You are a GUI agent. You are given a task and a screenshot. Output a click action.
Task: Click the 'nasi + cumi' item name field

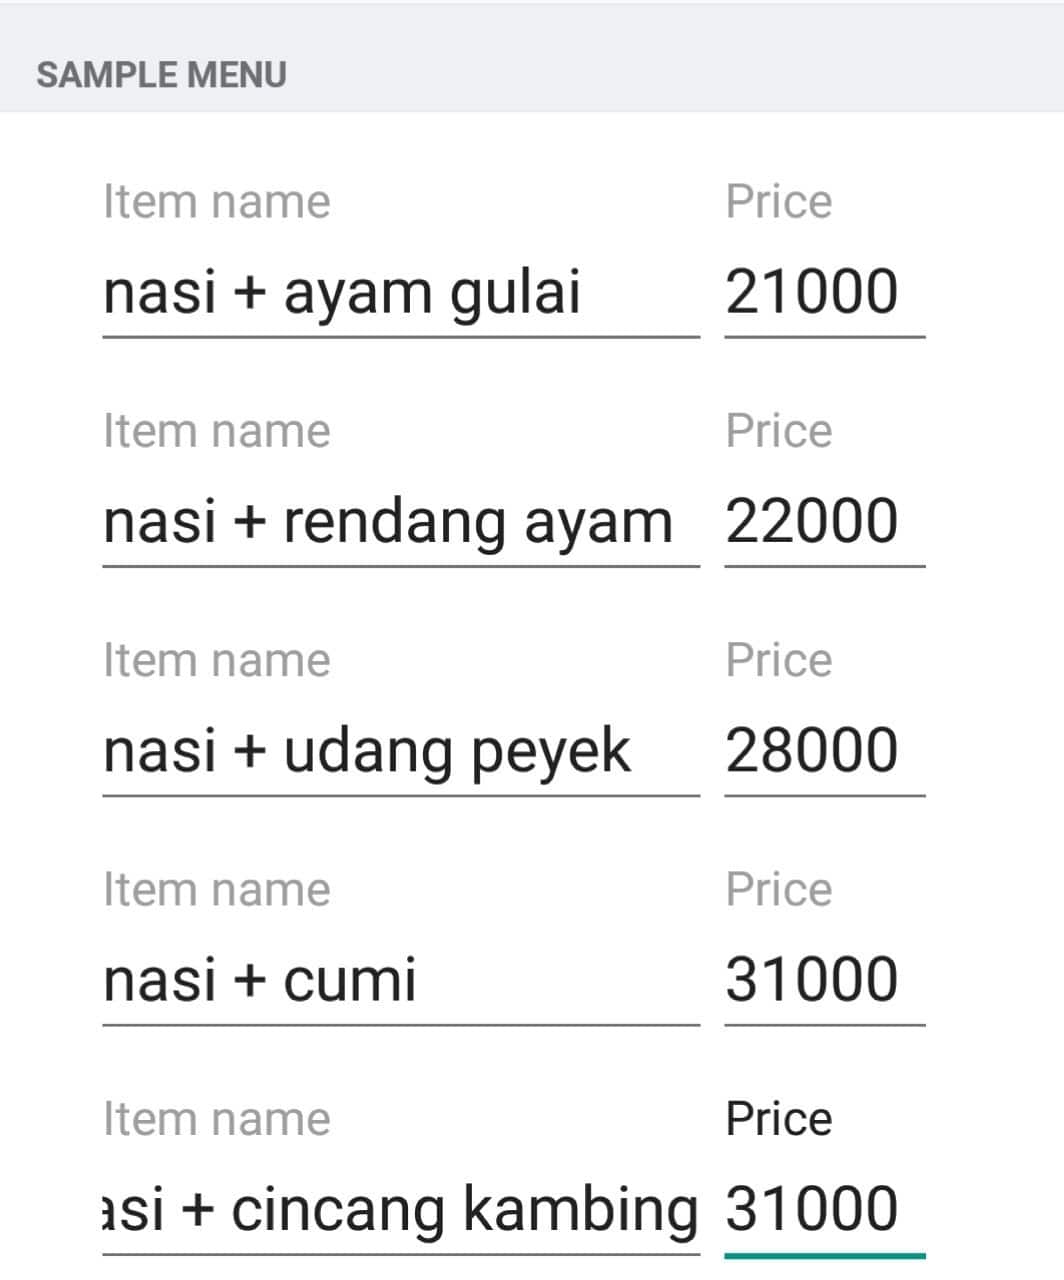click(400, 980)
